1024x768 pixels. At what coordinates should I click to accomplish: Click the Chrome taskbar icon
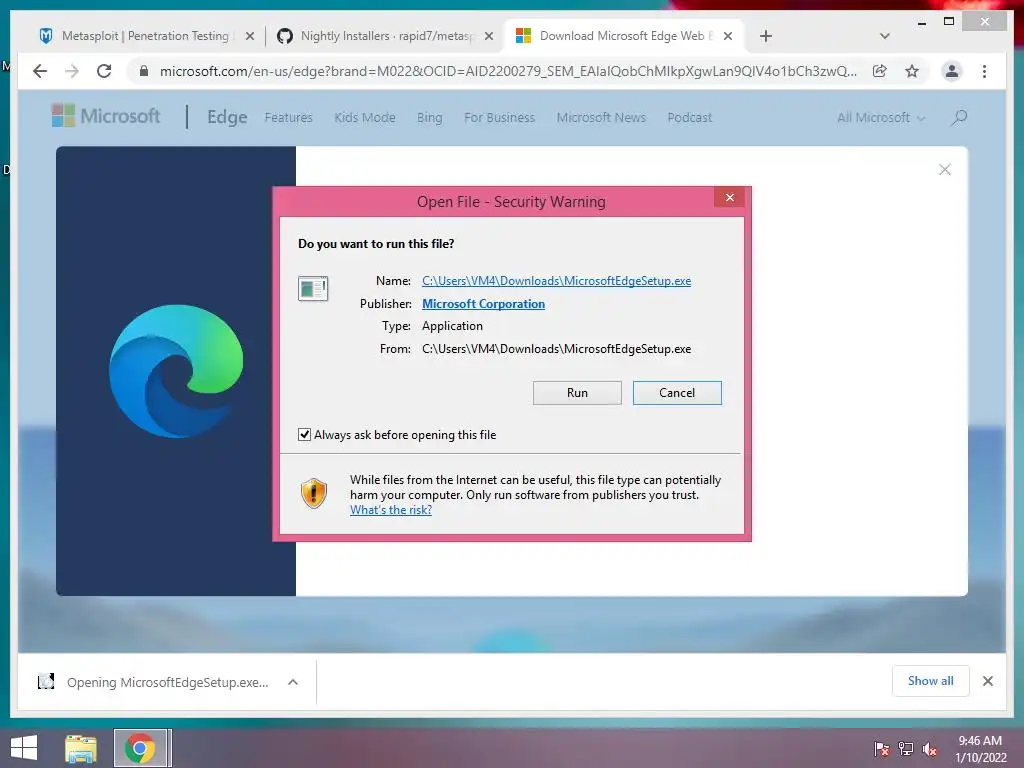(141, 748)
